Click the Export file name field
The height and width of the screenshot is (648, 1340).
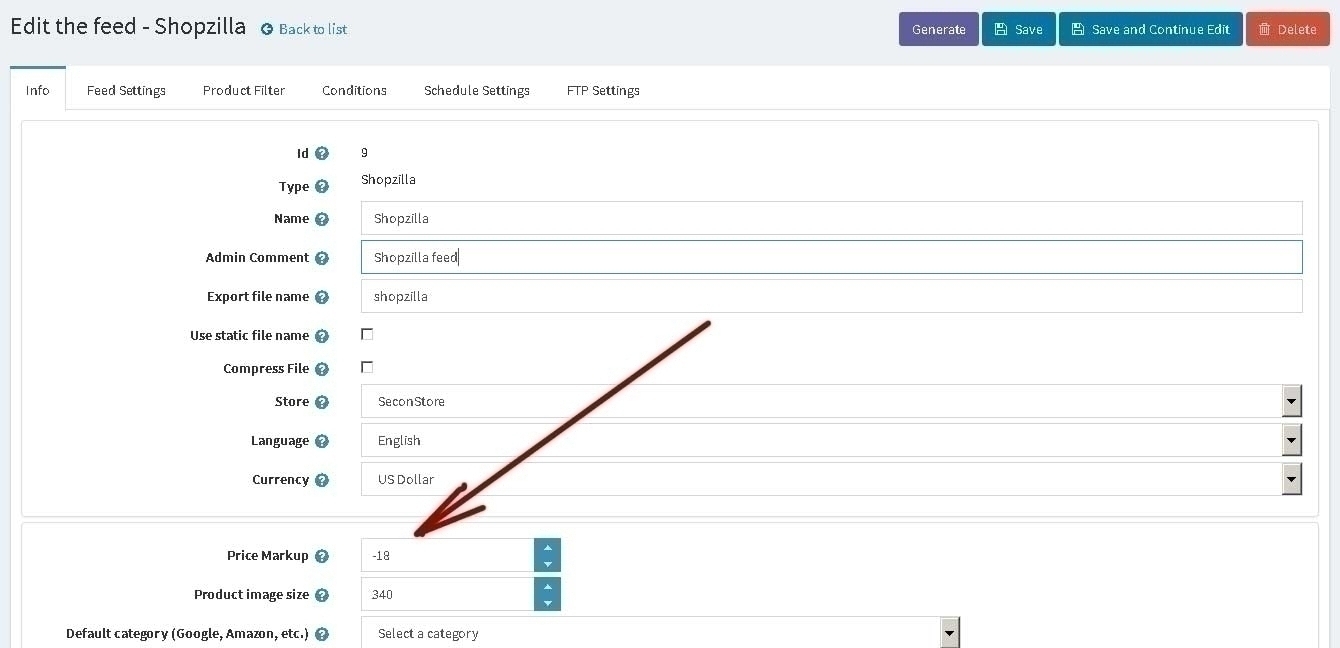coord(831,296)
